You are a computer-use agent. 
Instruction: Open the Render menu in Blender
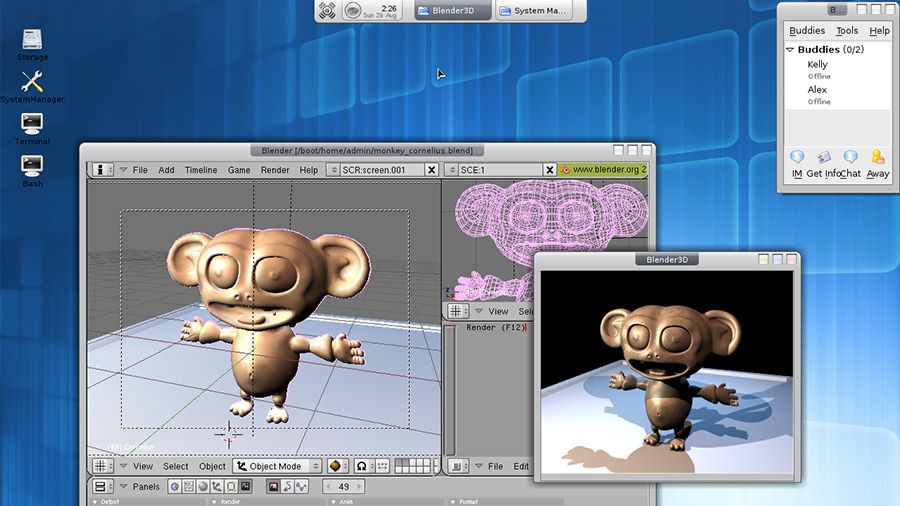(275, 170)
